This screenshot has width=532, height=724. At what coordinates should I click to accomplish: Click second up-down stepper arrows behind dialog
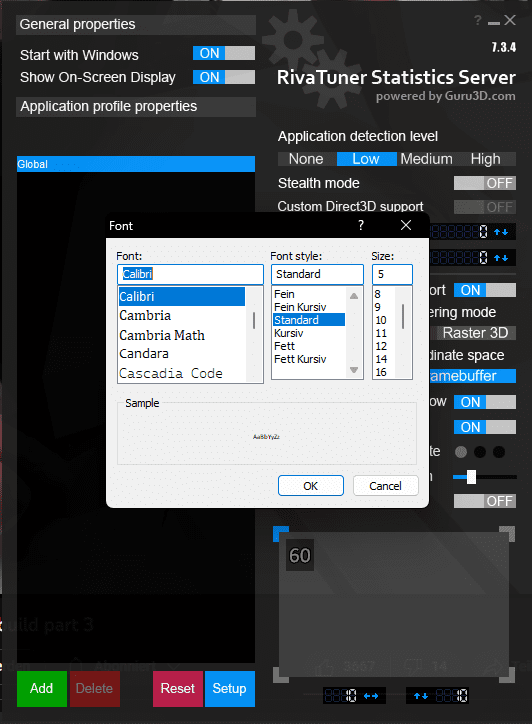[501, 258]
